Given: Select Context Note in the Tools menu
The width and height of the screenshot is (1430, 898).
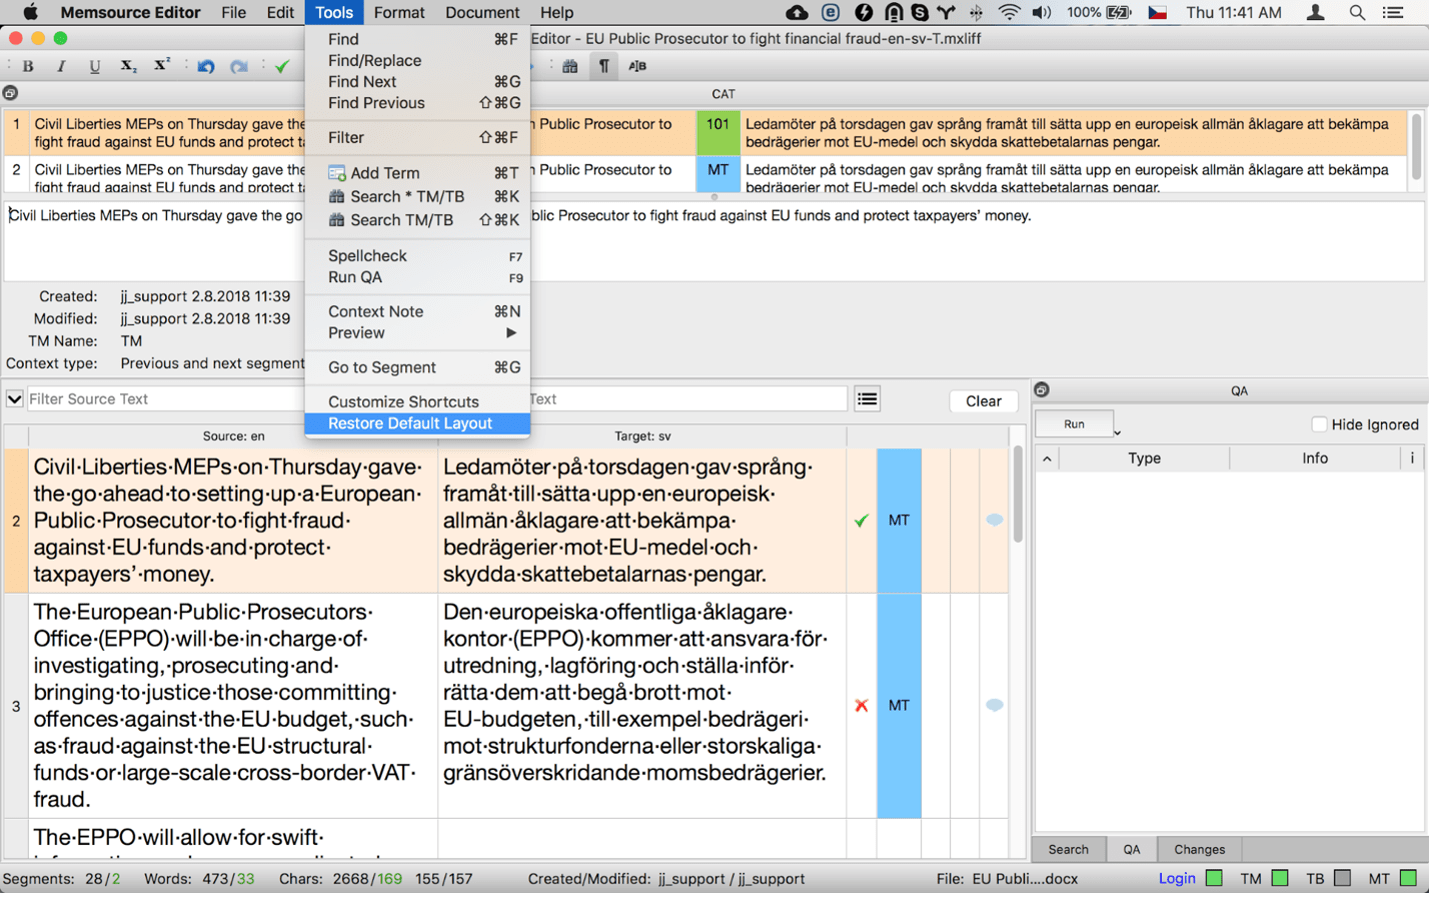Looking at the screenshot, I should click(418, 311).
